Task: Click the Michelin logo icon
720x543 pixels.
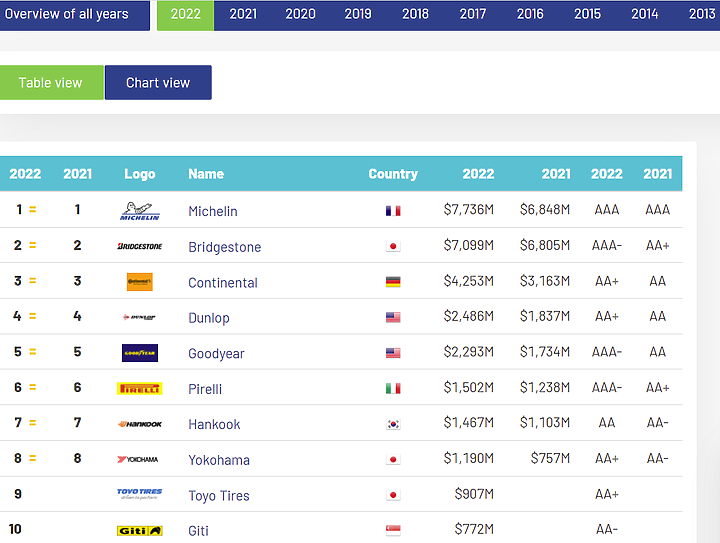Action: (x=139, y=211)
